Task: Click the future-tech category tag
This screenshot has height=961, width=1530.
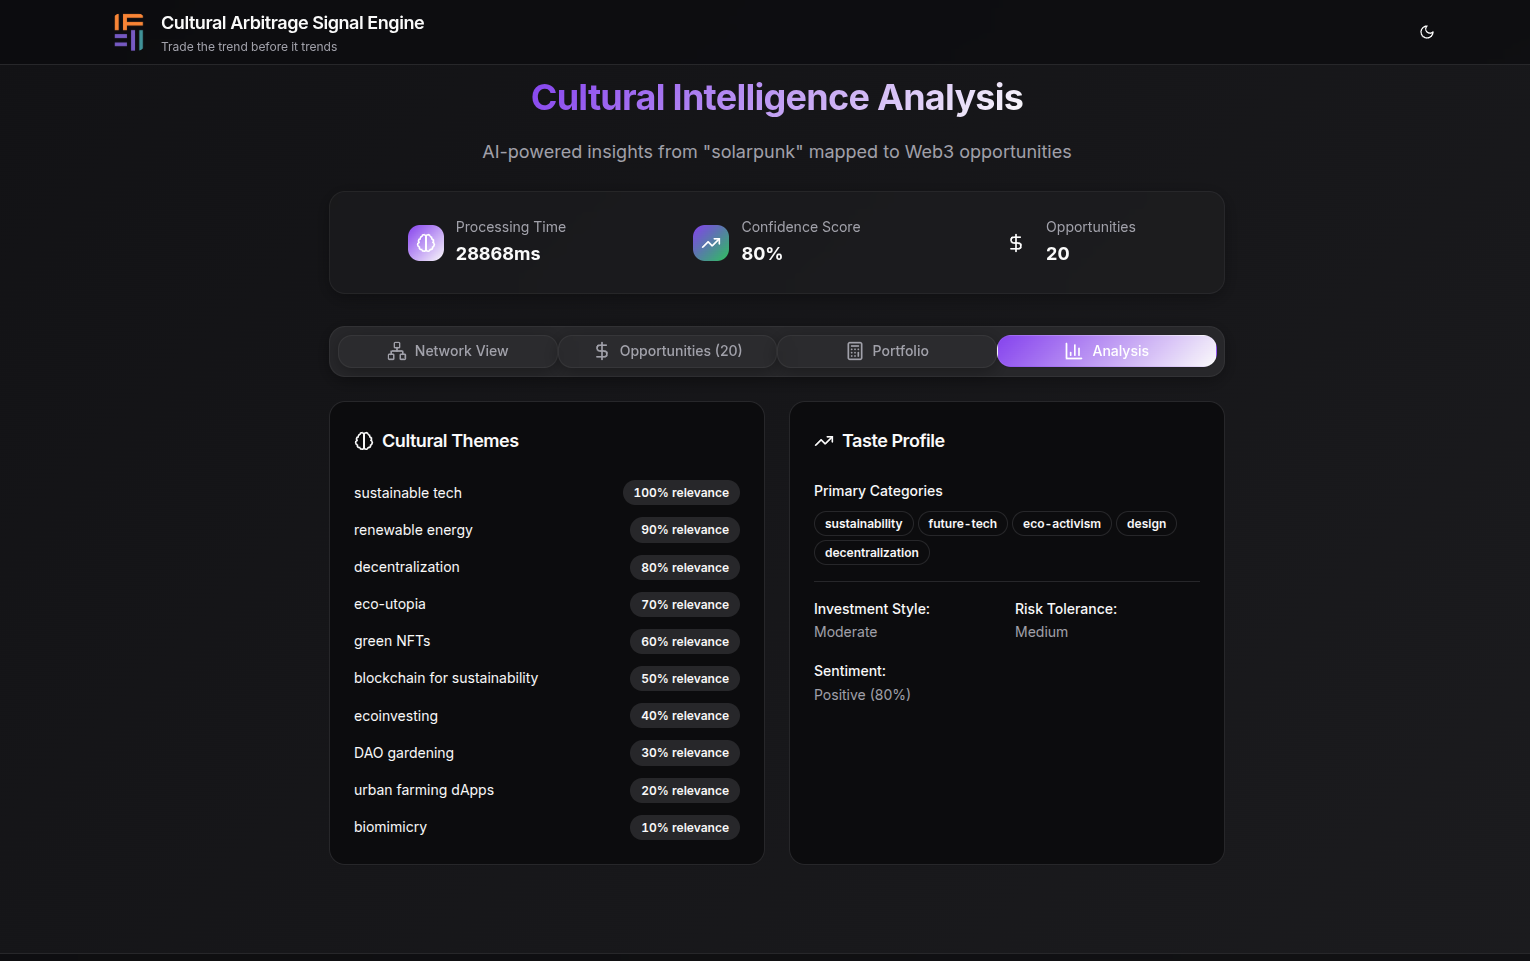Action: coord(962,524)
